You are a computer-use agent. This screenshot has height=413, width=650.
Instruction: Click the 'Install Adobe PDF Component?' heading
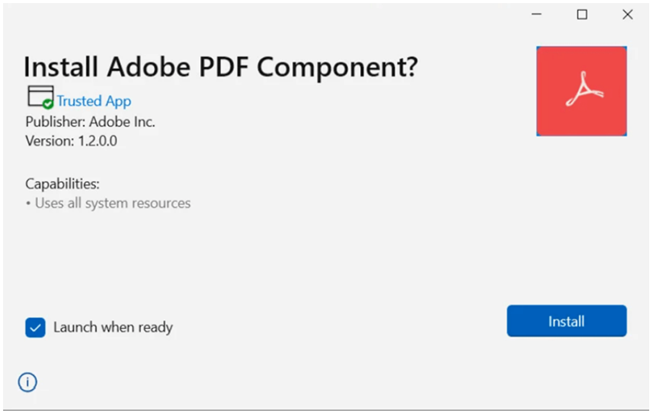coord(220,67)
